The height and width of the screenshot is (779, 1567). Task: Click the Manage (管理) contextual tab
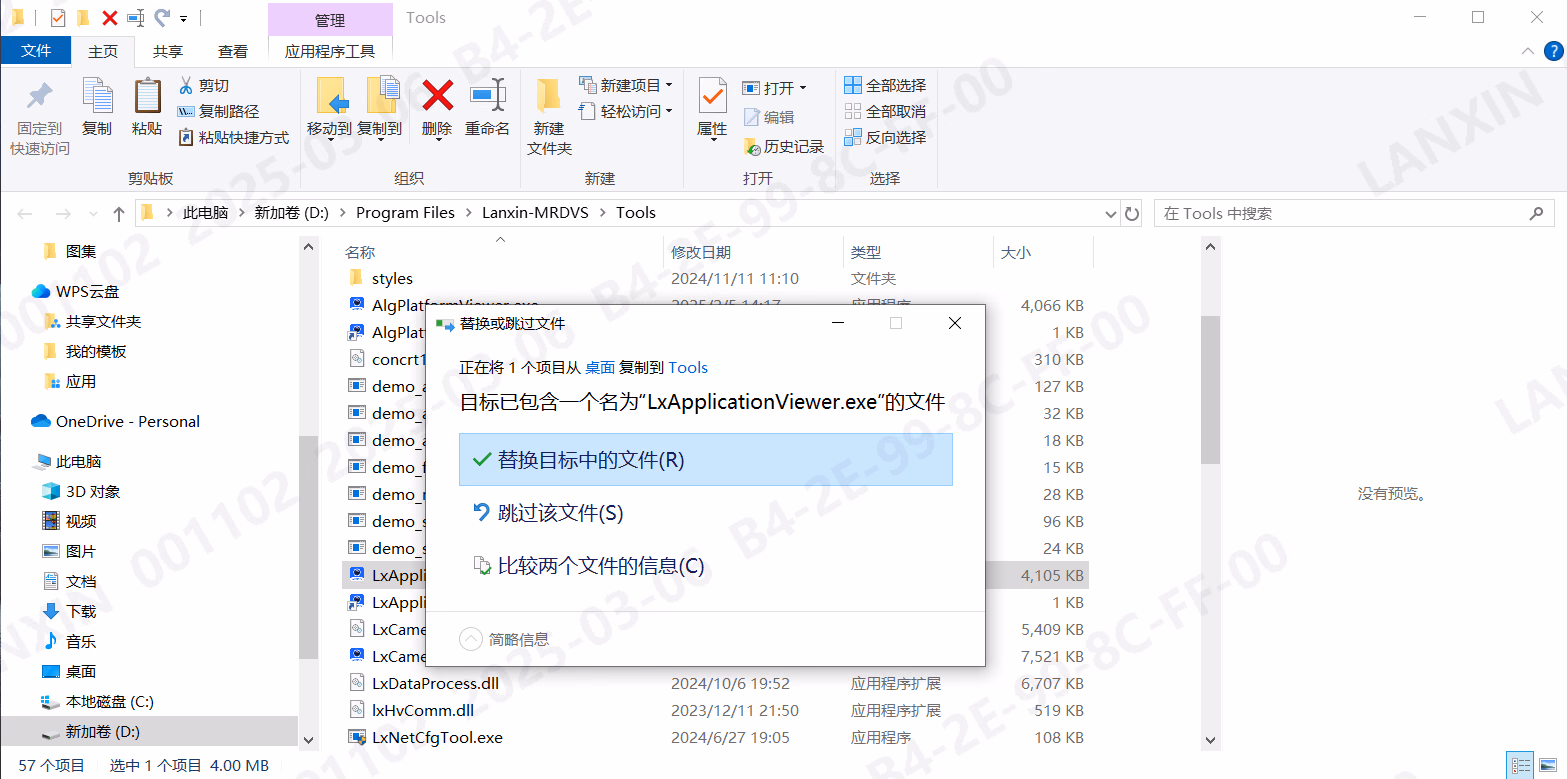pyautogui.click(x=330, y=20)
